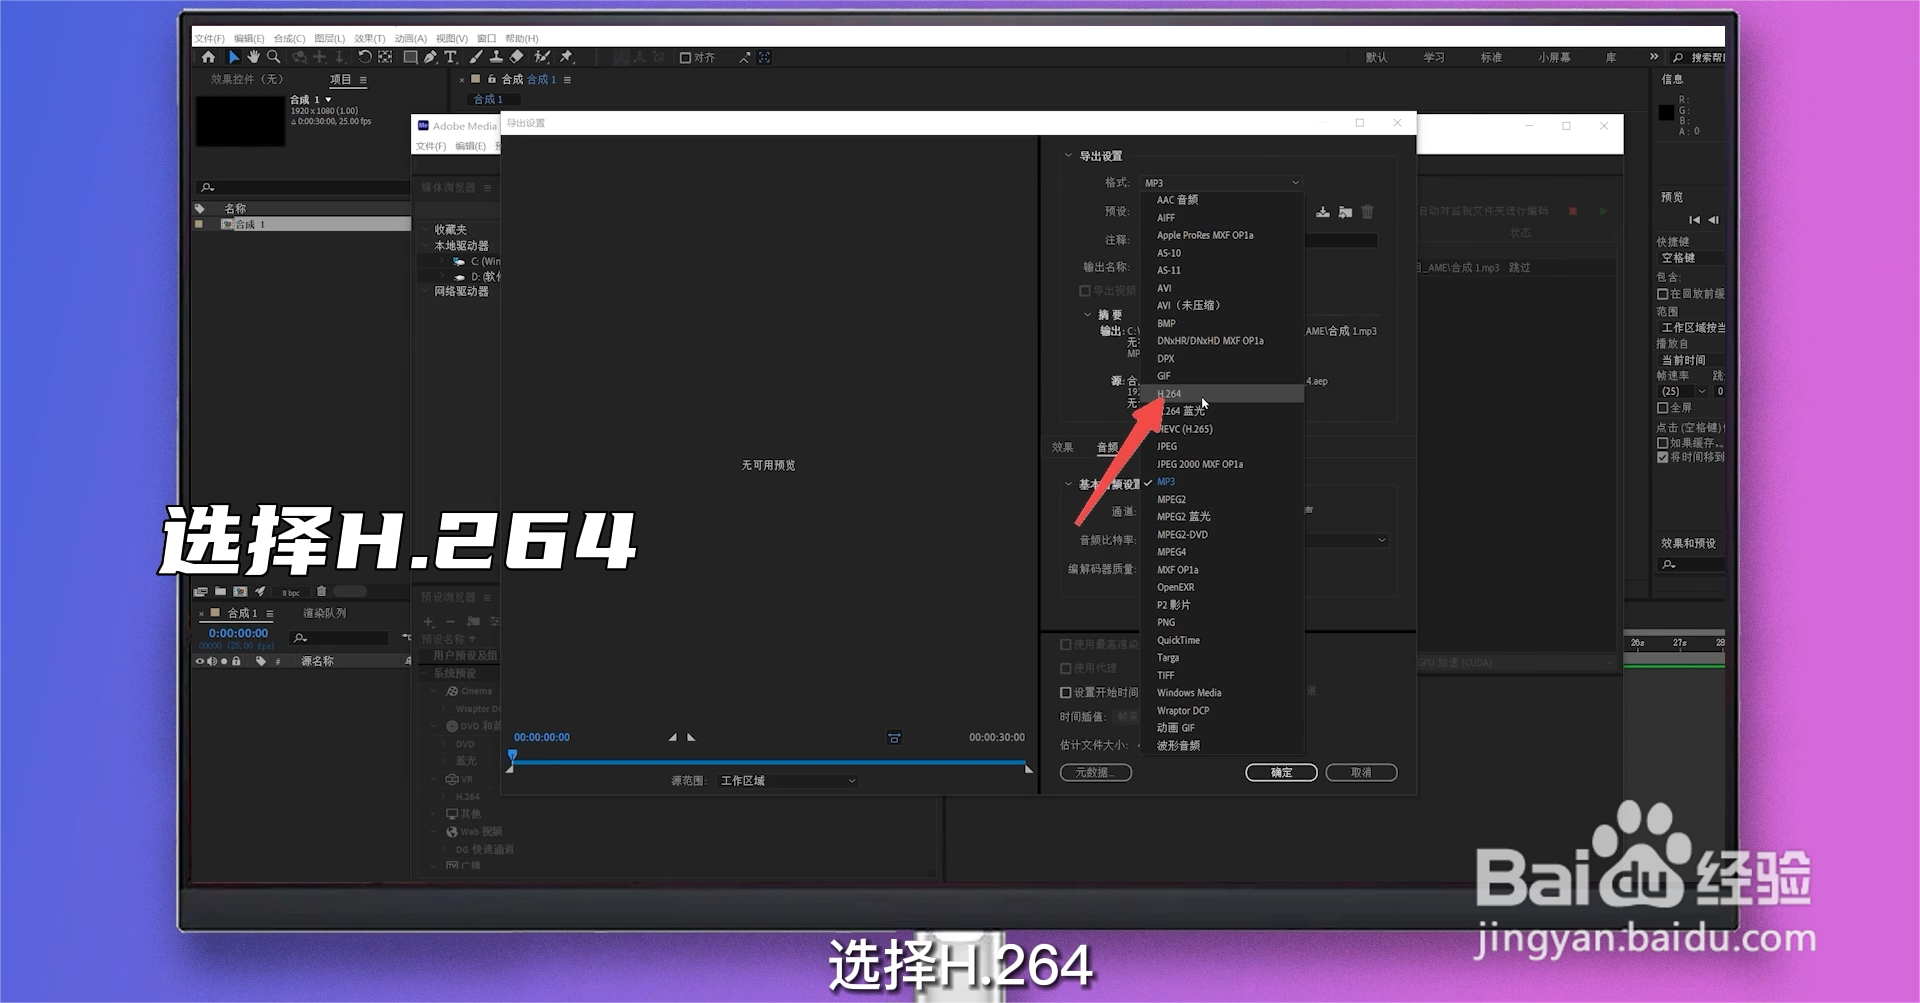Select the Brush tool
Viewport: 1920px width, 1003px height.
[475, 57]
